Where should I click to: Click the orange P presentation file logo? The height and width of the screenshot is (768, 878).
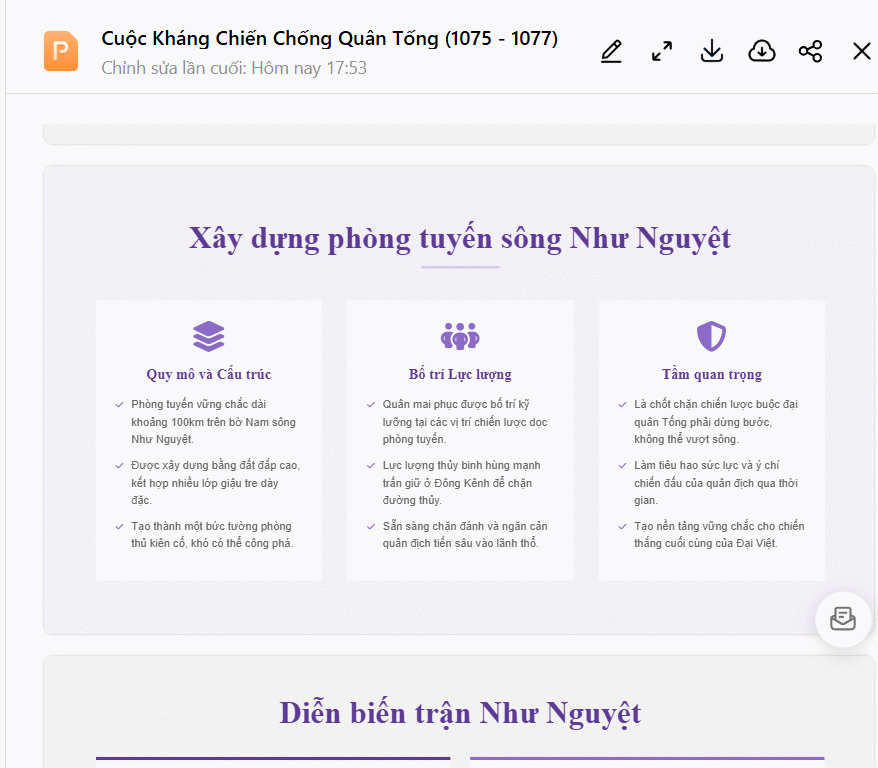point(60,50)
